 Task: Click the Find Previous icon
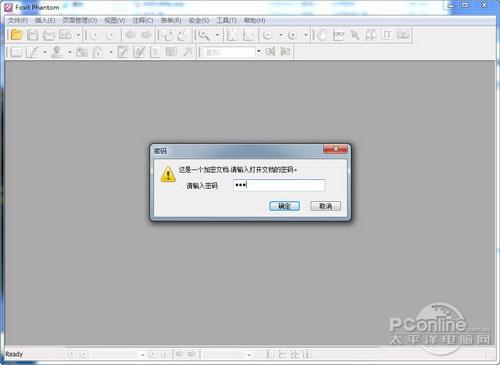270,51
